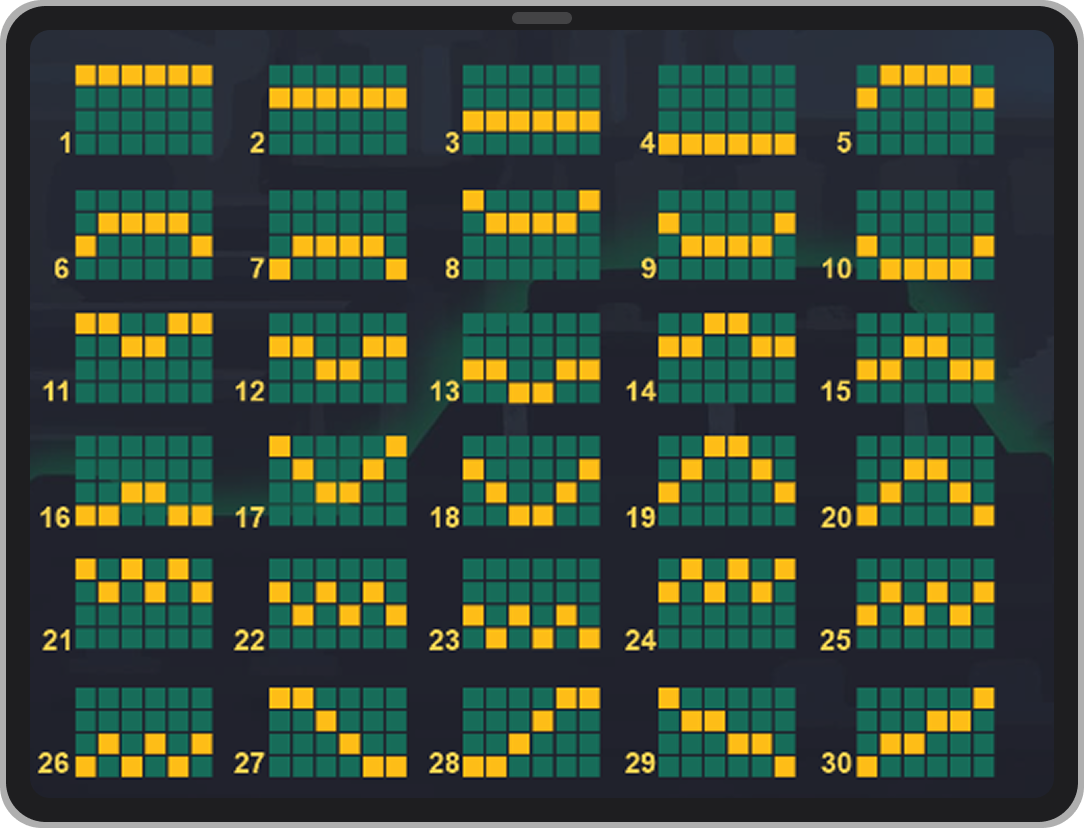Click payline 1 pattern diagram
The height and width of the screenshot is (828, 1084).
(144, 110)
